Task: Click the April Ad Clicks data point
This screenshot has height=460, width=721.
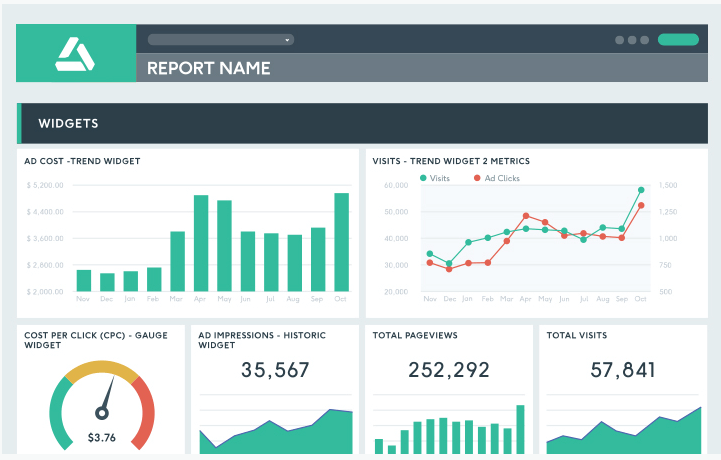Action: point(526,216)
